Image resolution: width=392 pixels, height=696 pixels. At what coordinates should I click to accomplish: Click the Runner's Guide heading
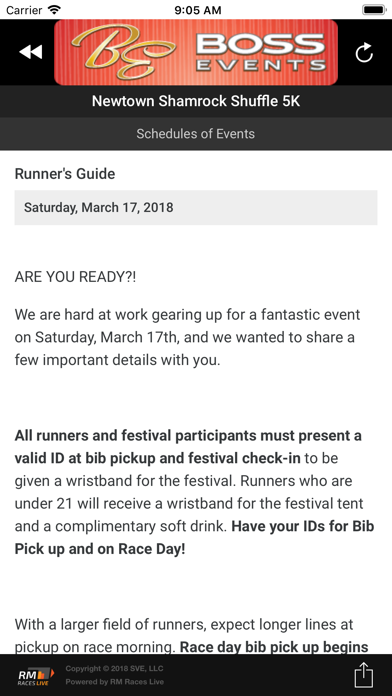pyautogui.click(x=65, y=174)
